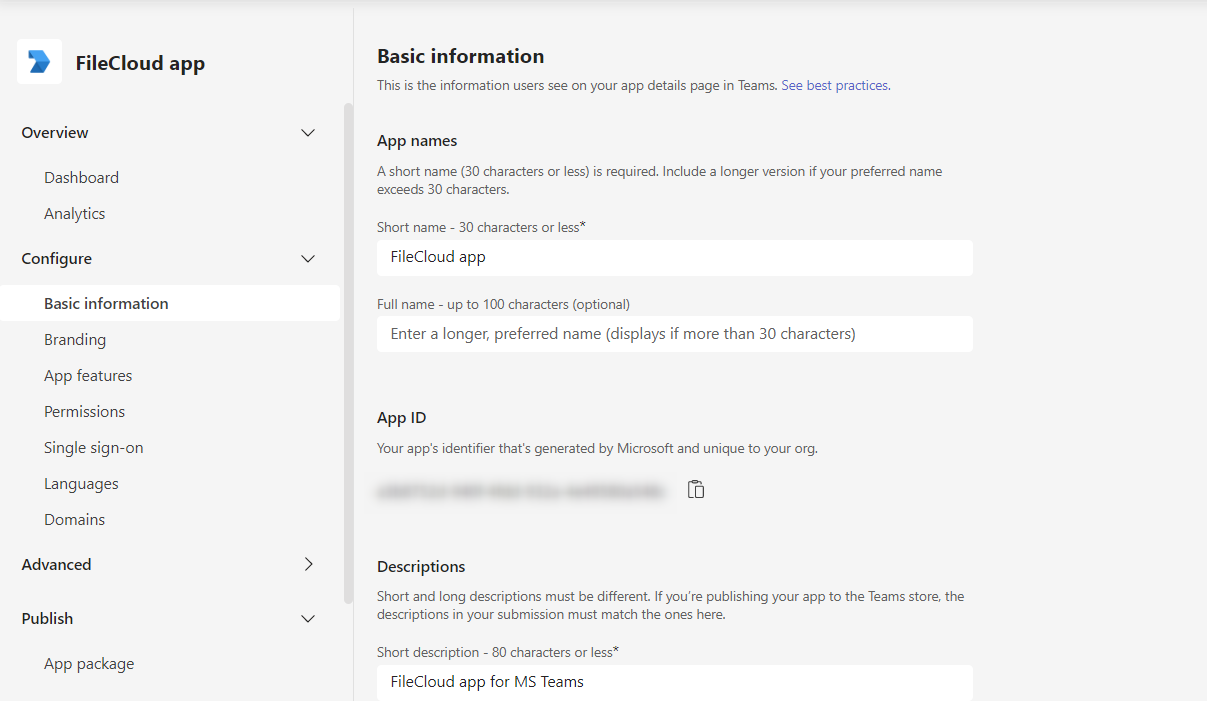Navigate to Permissions
Image resolution: width=1207 pixels, height=701 pixels.
(84, 412)
